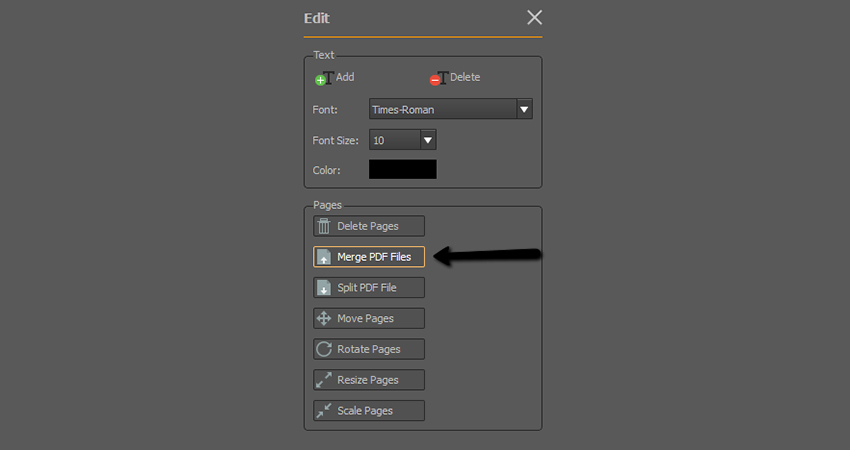The width and height of the screenshot is (850, 450).
Task: Open the Font dropdown arrow
Action: click(x=524, y=109)
